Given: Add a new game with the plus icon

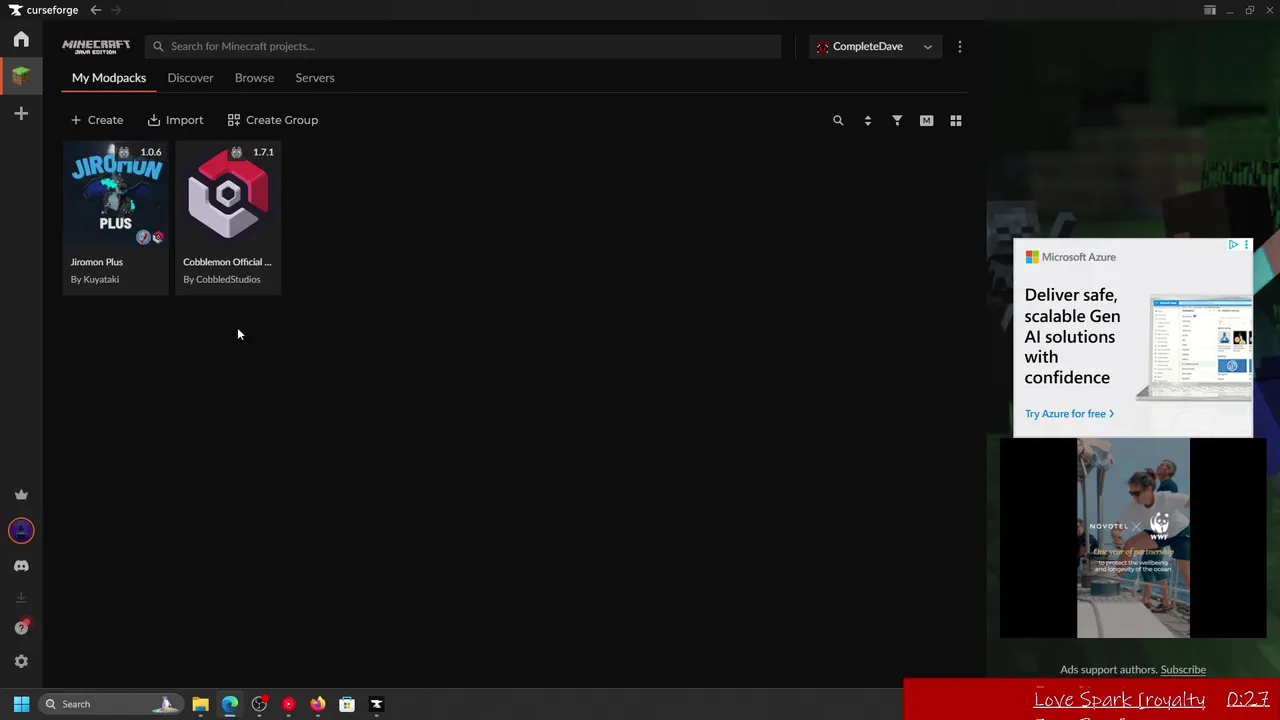Looking at the screenshot, I should pyautogui.click(x=21, y=113).
